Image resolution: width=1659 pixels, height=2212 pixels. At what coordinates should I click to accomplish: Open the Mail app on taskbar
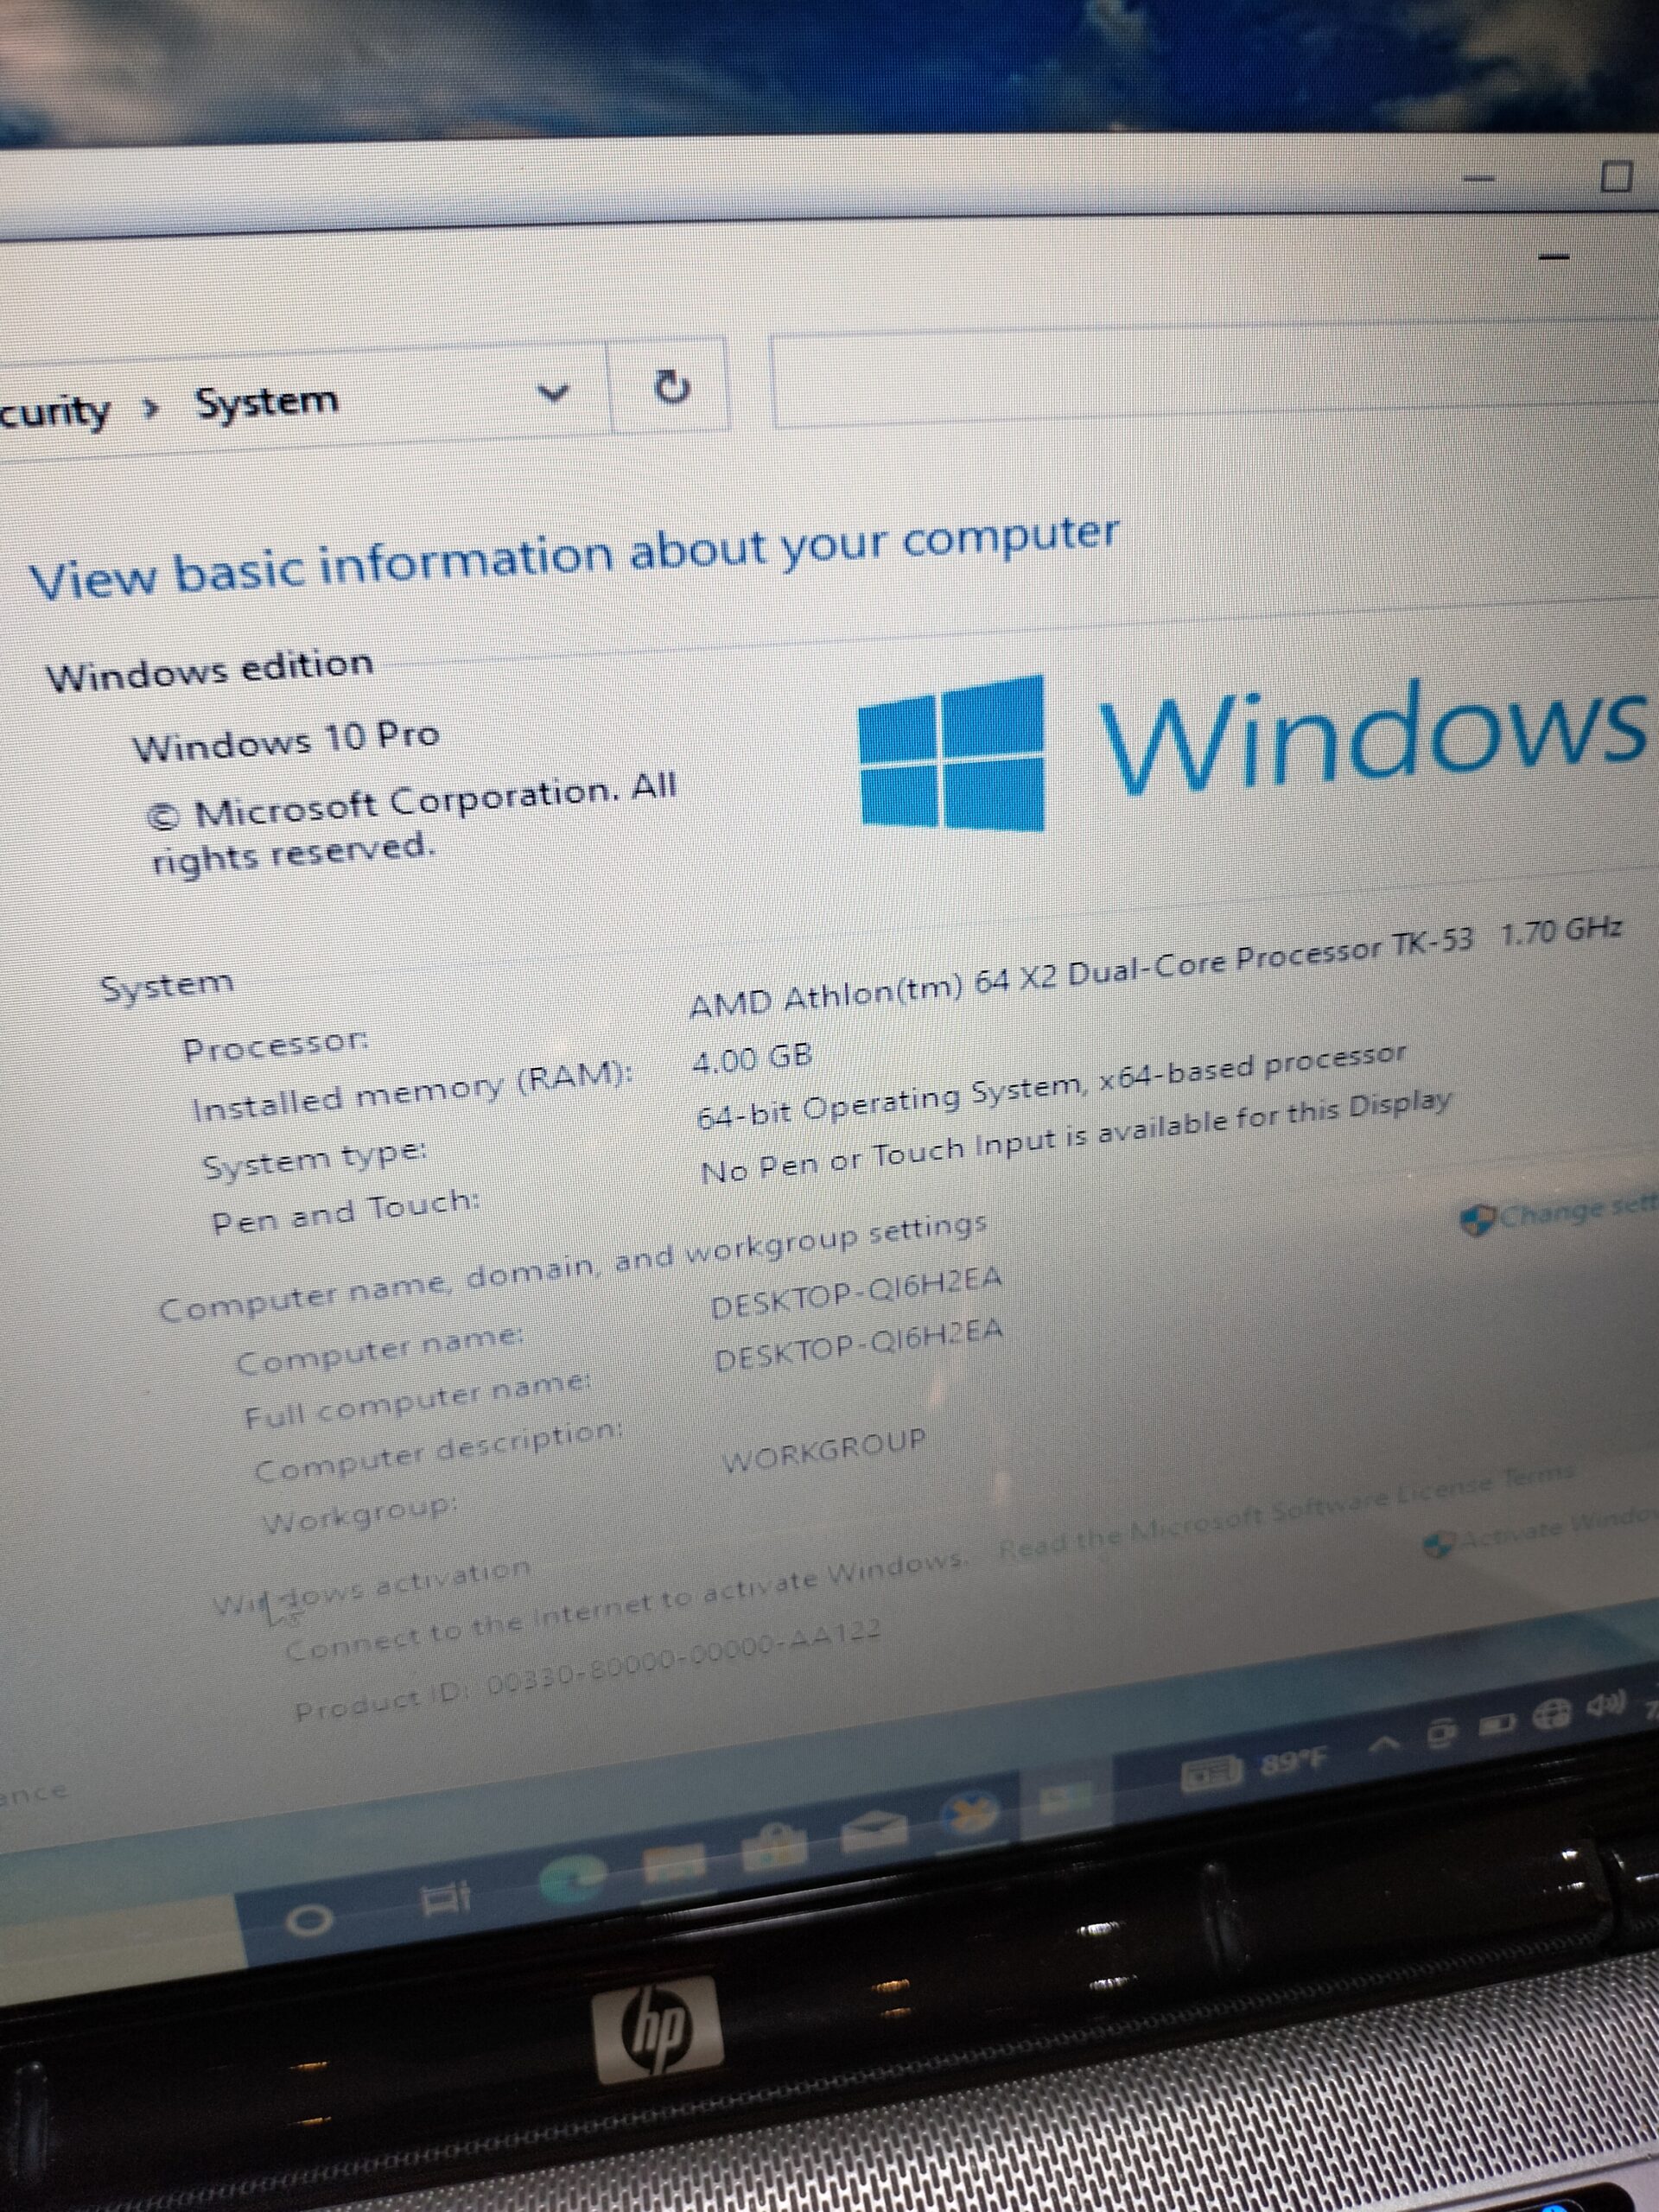pos(874,1831)
